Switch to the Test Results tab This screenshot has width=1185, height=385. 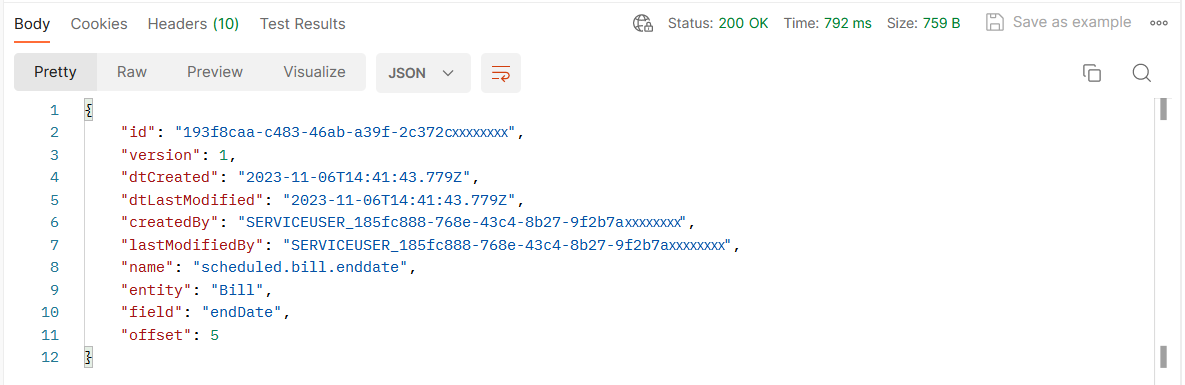click(302, 23)
